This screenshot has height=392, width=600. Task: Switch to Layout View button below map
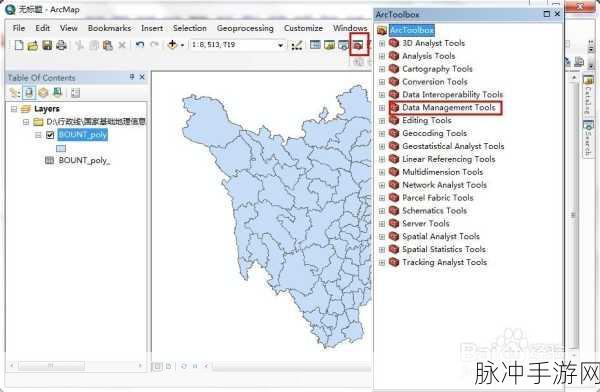coord(168,366)
